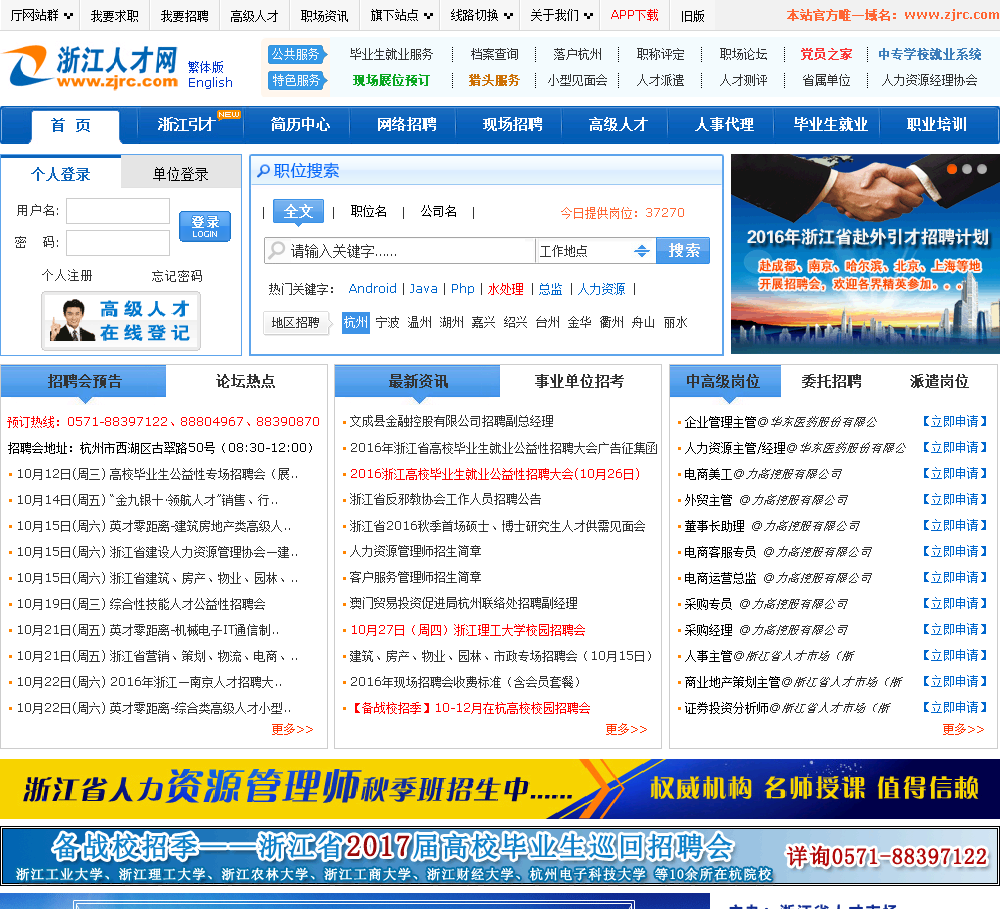Switch site language to English
The height and width of the screenshot is (909, 1000).
pyautogui.click(x=210, y=82)
